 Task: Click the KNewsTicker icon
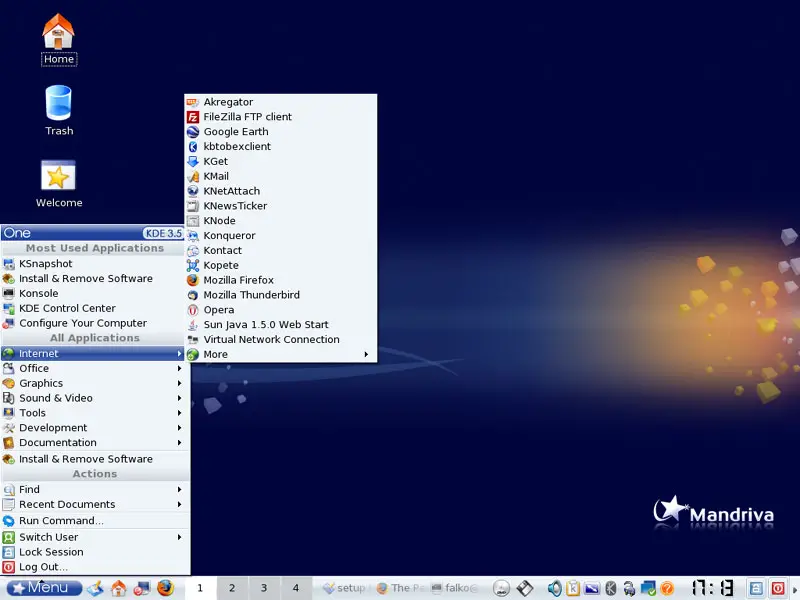tap(193, 206)
